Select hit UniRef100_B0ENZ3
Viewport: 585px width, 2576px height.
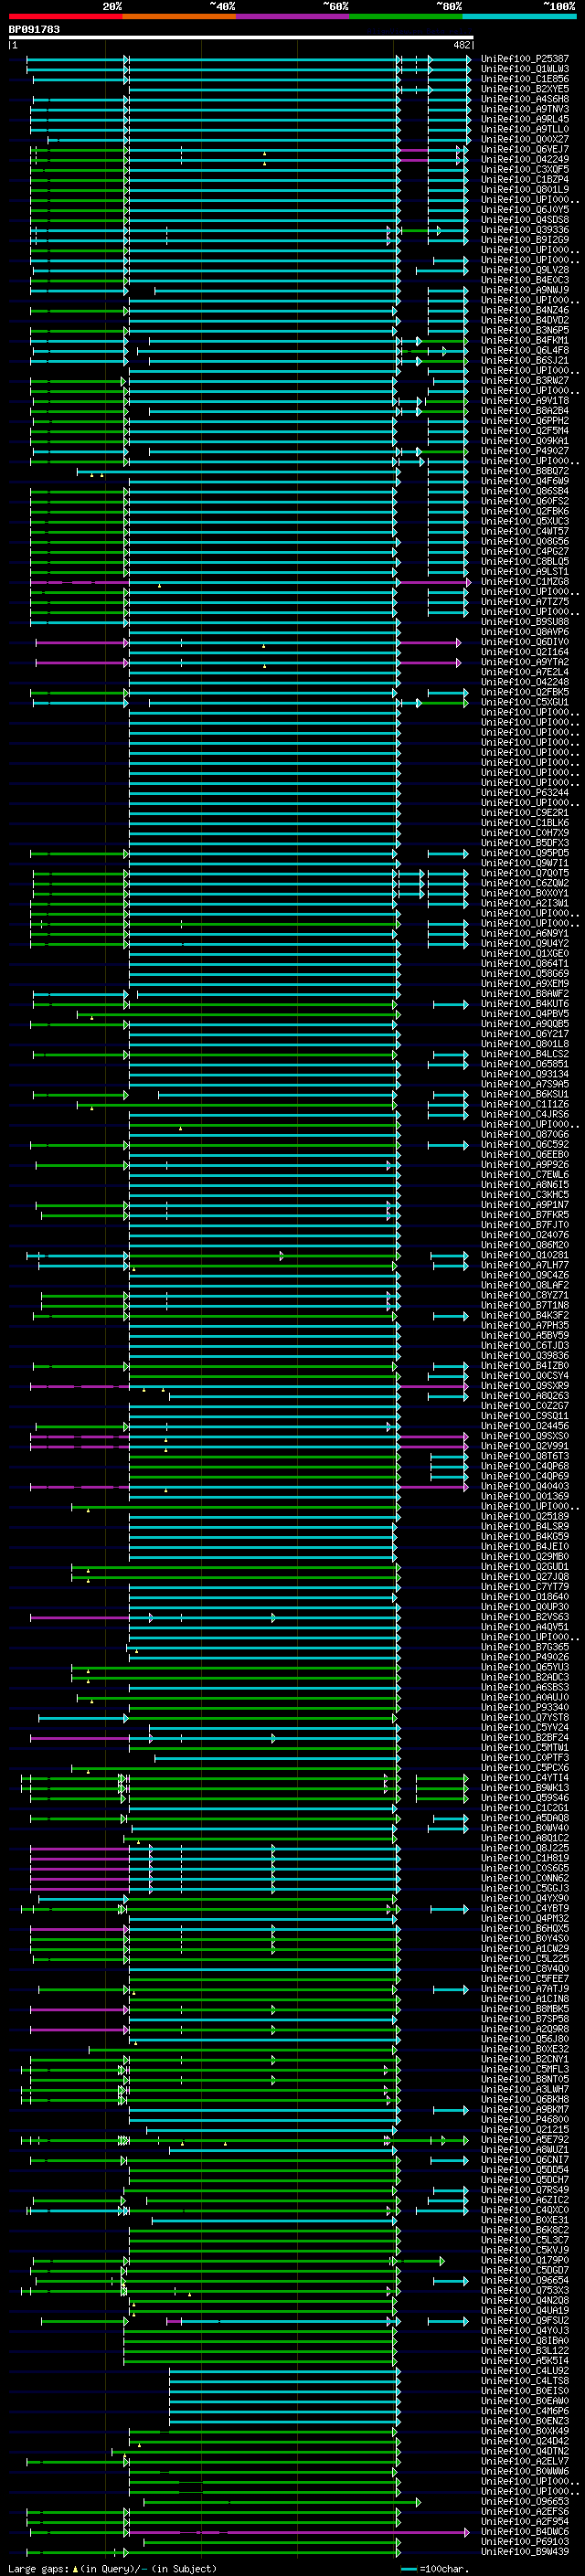point(525,2421)
